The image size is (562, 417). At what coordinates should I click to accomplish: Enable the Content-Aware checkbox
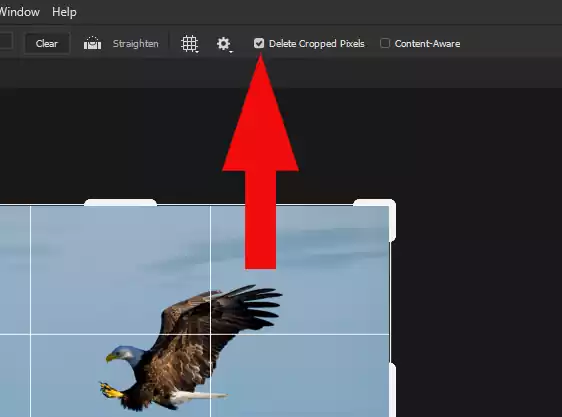[385, 43]
